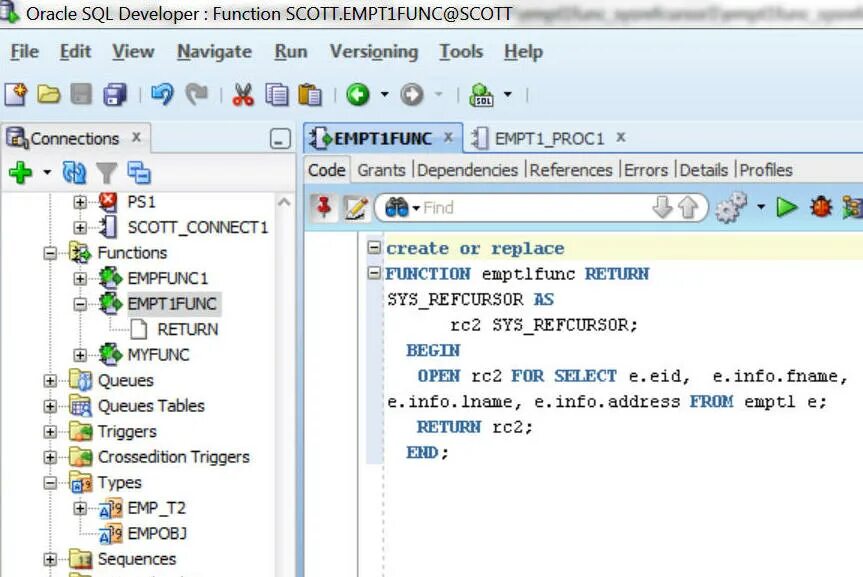Expand the EMP_T2 type node
Screen dimensions: 863x577
coord(80,508)
